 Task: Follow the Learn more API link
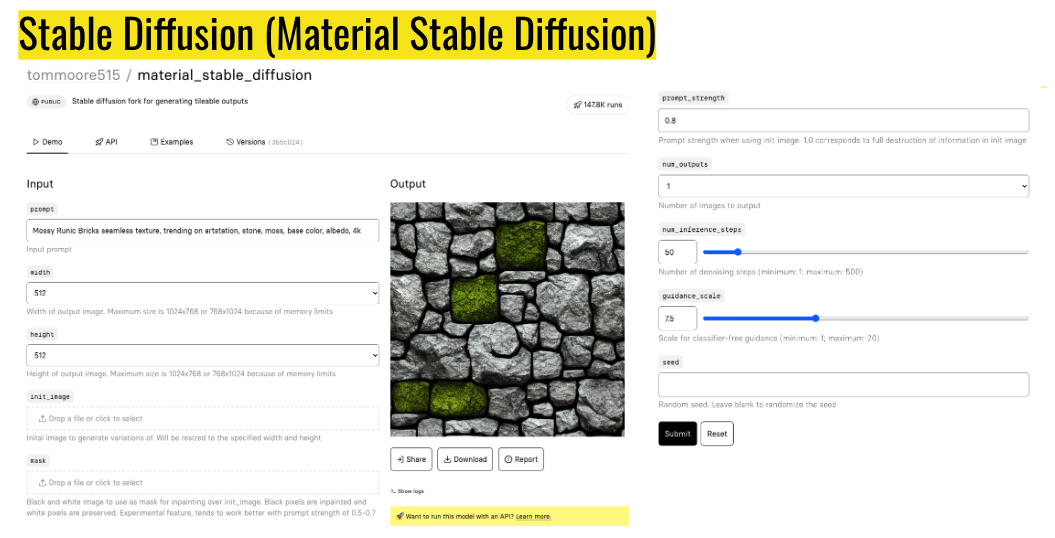point(533,516)
